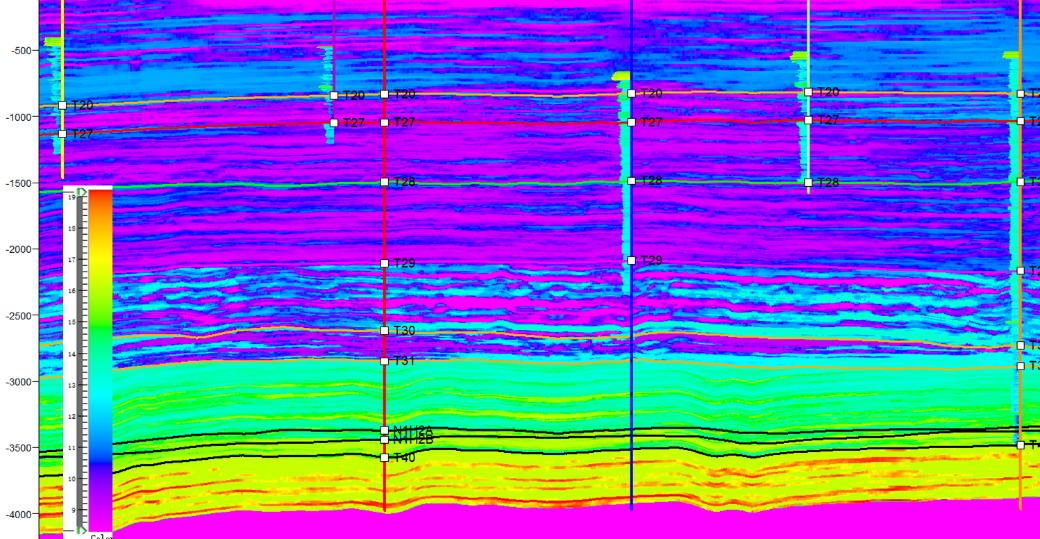1040x539 pixels.
Task: Select T28 marker on the thick red well
Action: (384, 182)
